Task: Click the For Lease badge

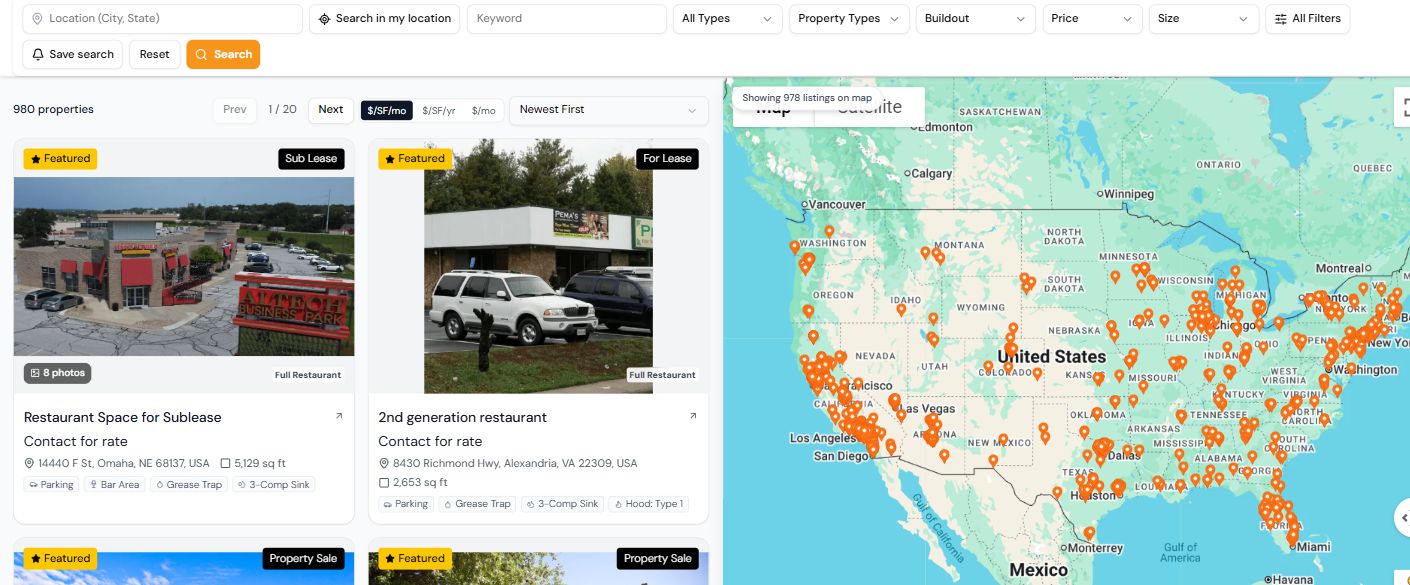Action: 667,158
